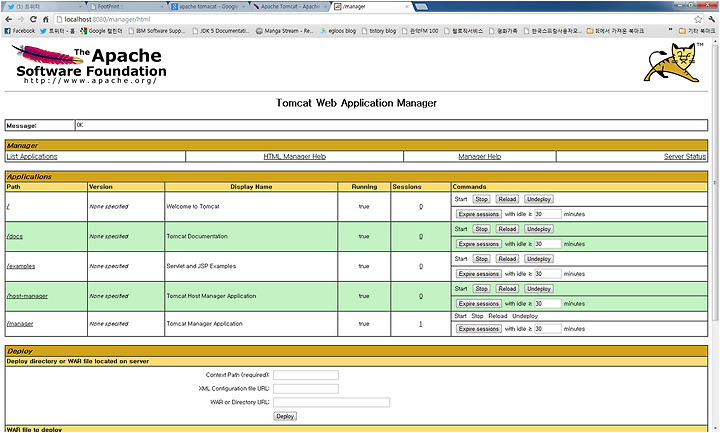The width and height of the screenshot is (720, 433).
Task: Select the /manager browser tab
Action: [x=371, y=6]
